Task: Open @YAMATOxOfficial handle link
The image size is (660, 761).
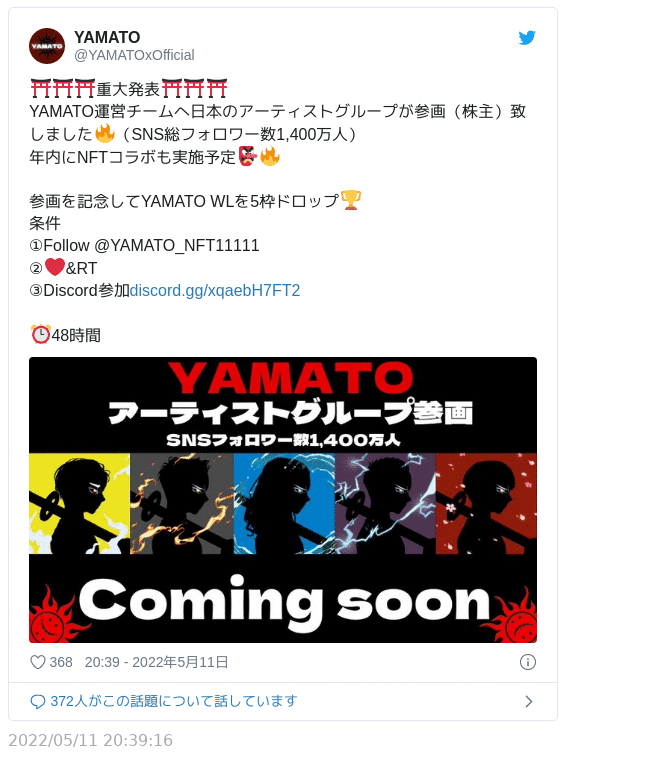Action: [x=134, y=55]
